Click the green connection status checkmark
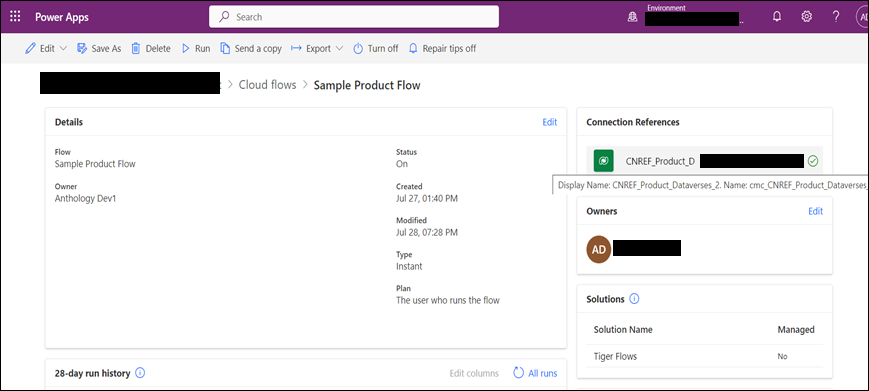 pos(812,161)
